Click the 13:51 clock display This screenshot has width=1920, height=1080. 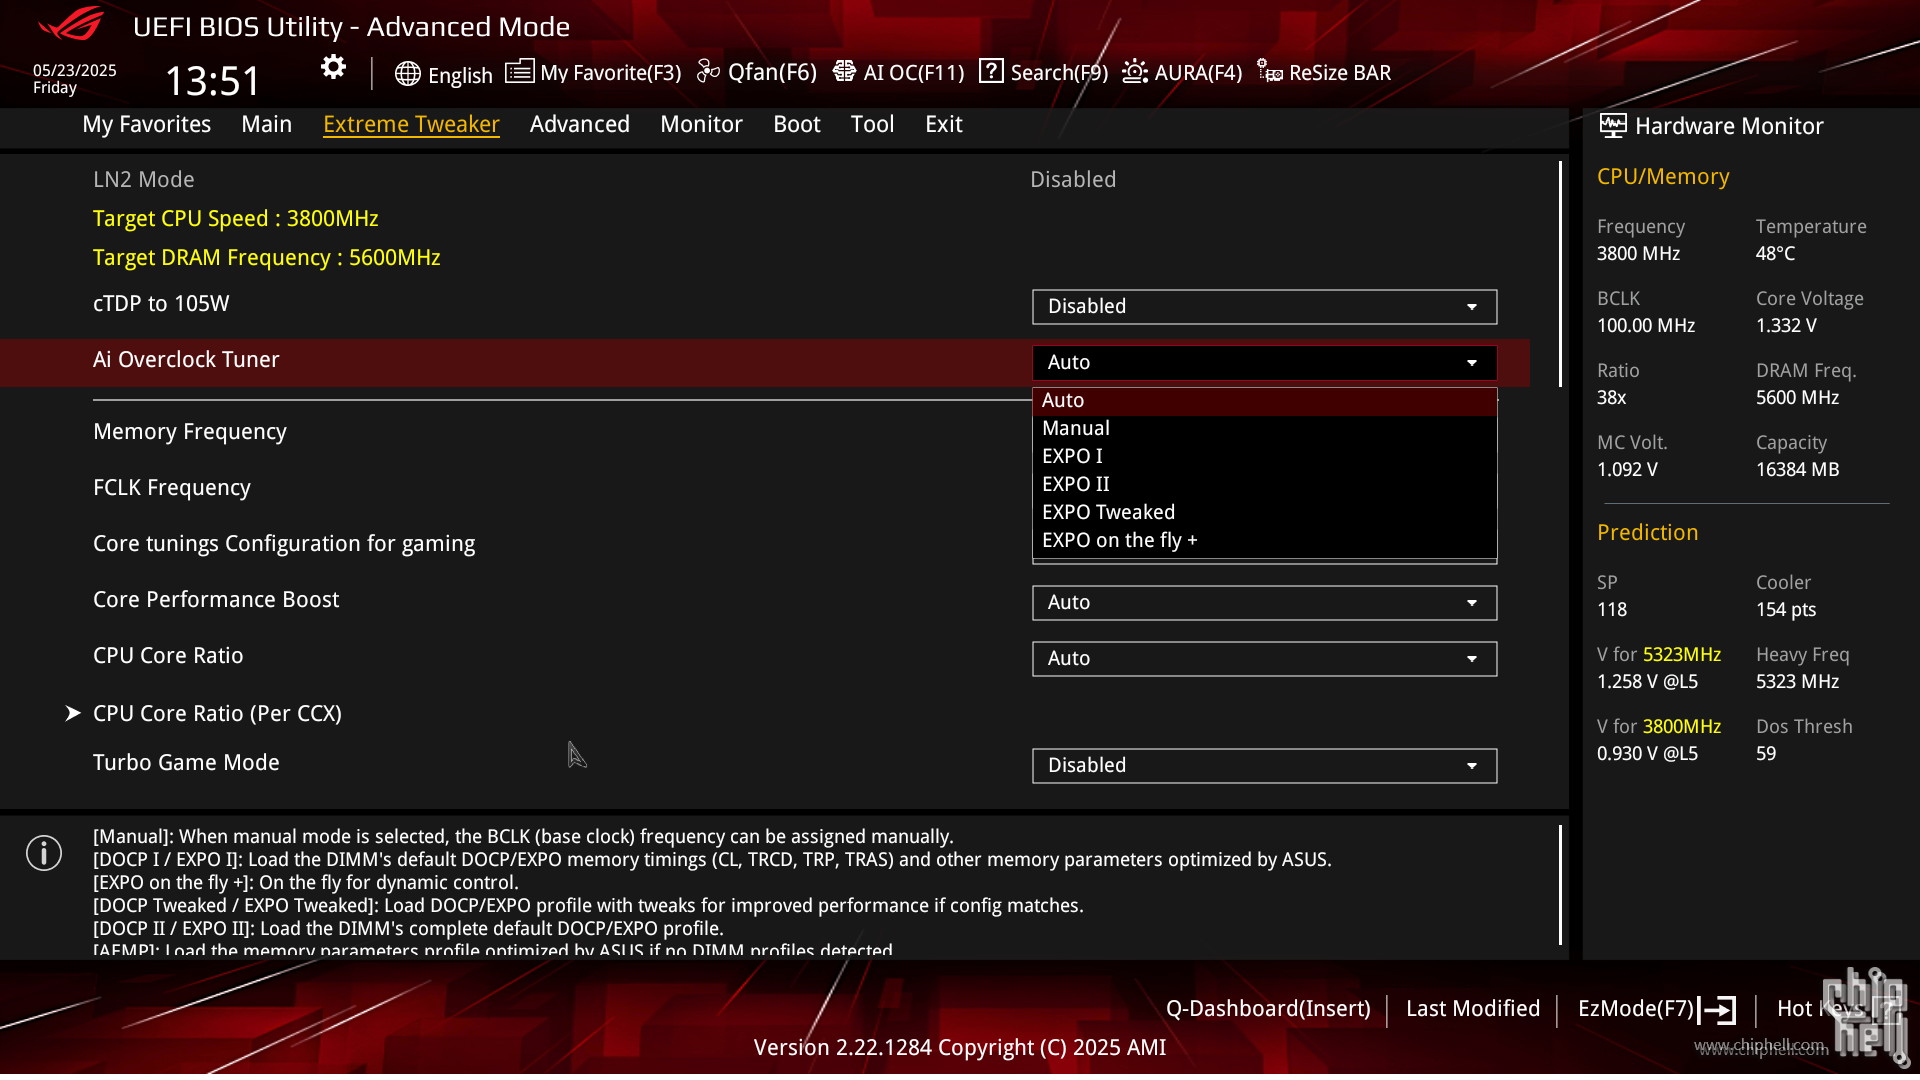[212, 80]
